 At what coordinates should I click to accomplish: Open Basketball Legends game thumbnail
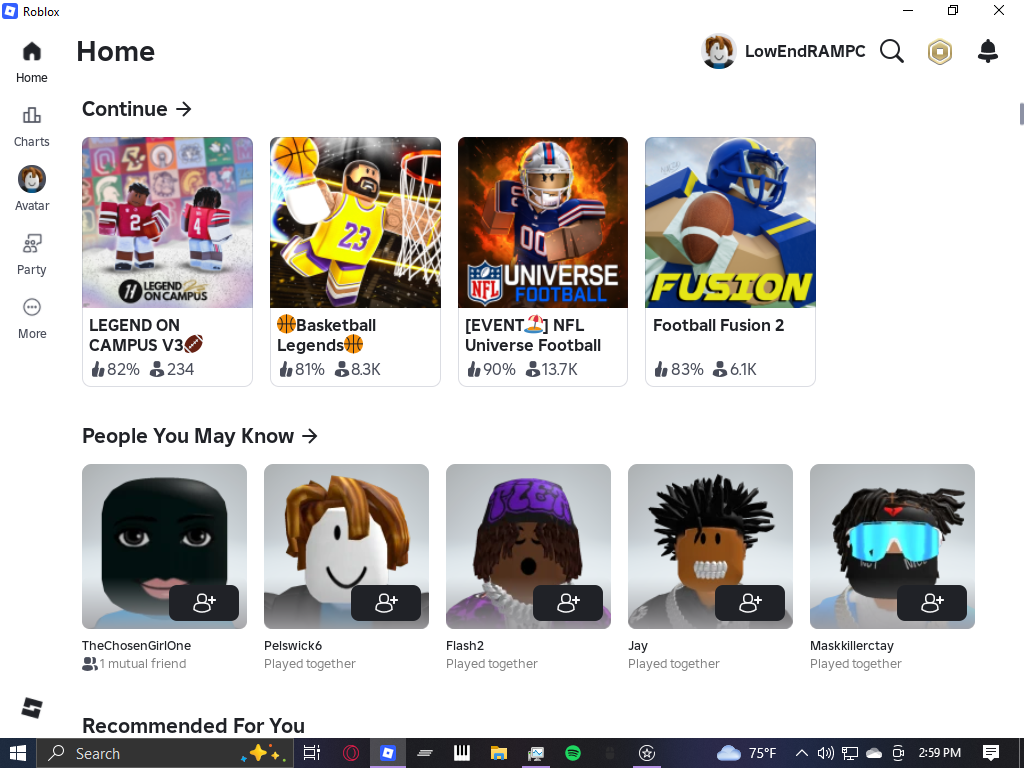355,222
